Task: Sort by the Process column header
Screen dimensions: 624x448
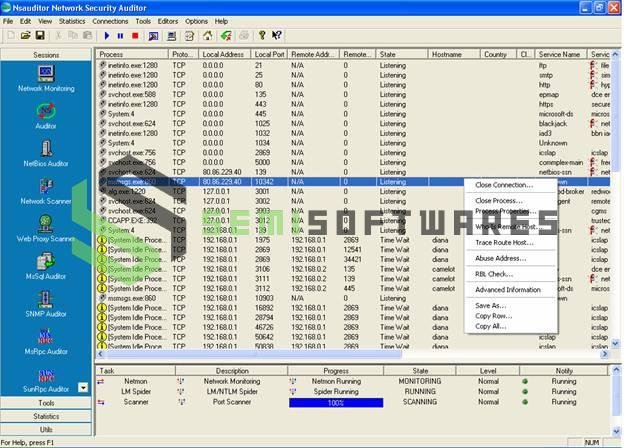Action: (x=132, y=54)
